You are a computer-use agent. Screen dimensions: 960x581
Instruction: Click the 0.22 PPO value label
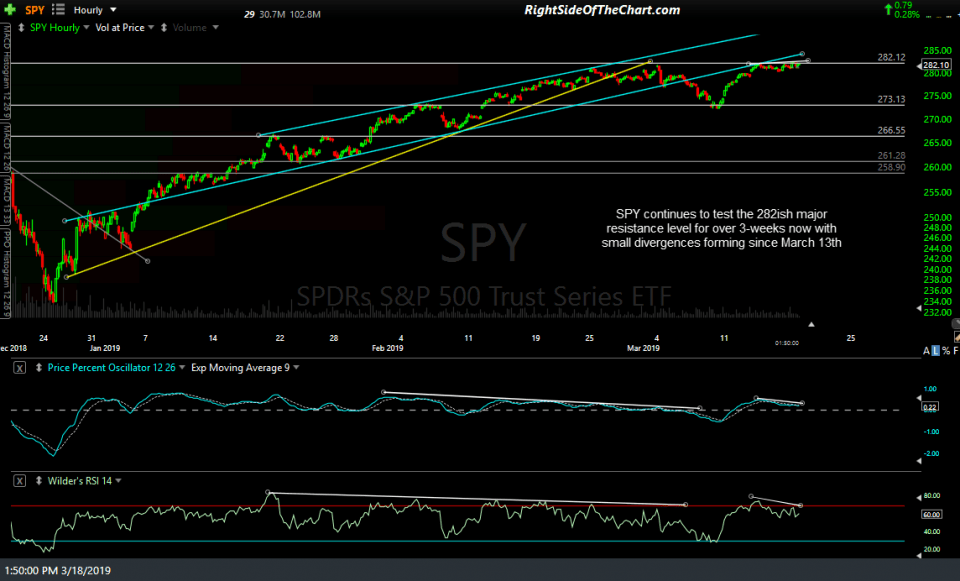tap(929, 407)
